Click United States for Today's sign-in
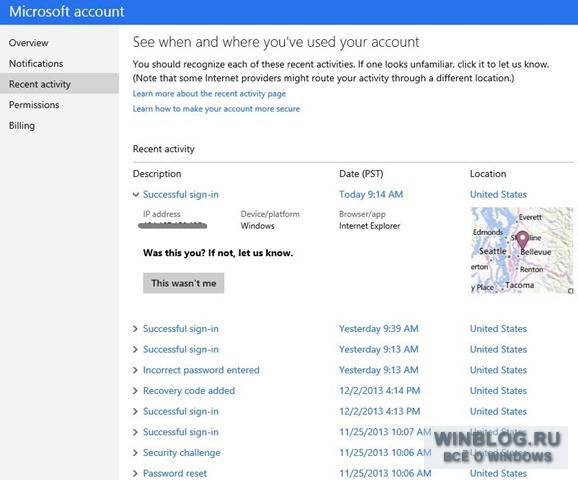This screenshot has width=578, height=480. tap(498, 194)
